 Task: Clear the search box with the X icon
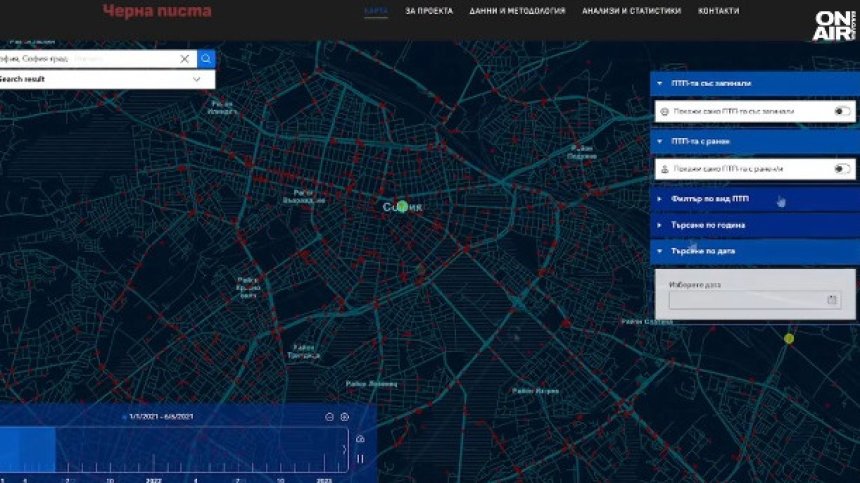click(185, 59)
